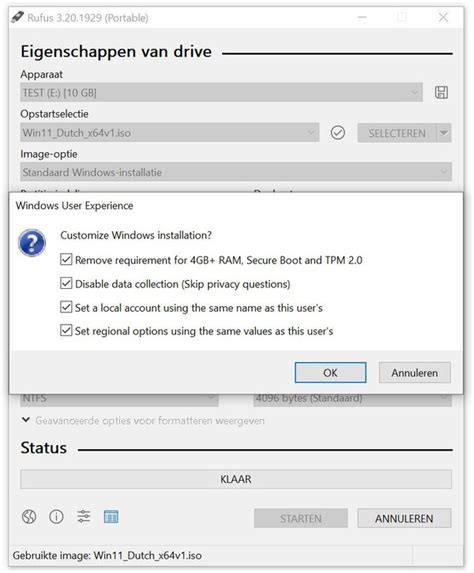Click the KLAAR status progress bar
Image resolution: width=474 pixels, height=573 pixels.
[x=236, y=479]
